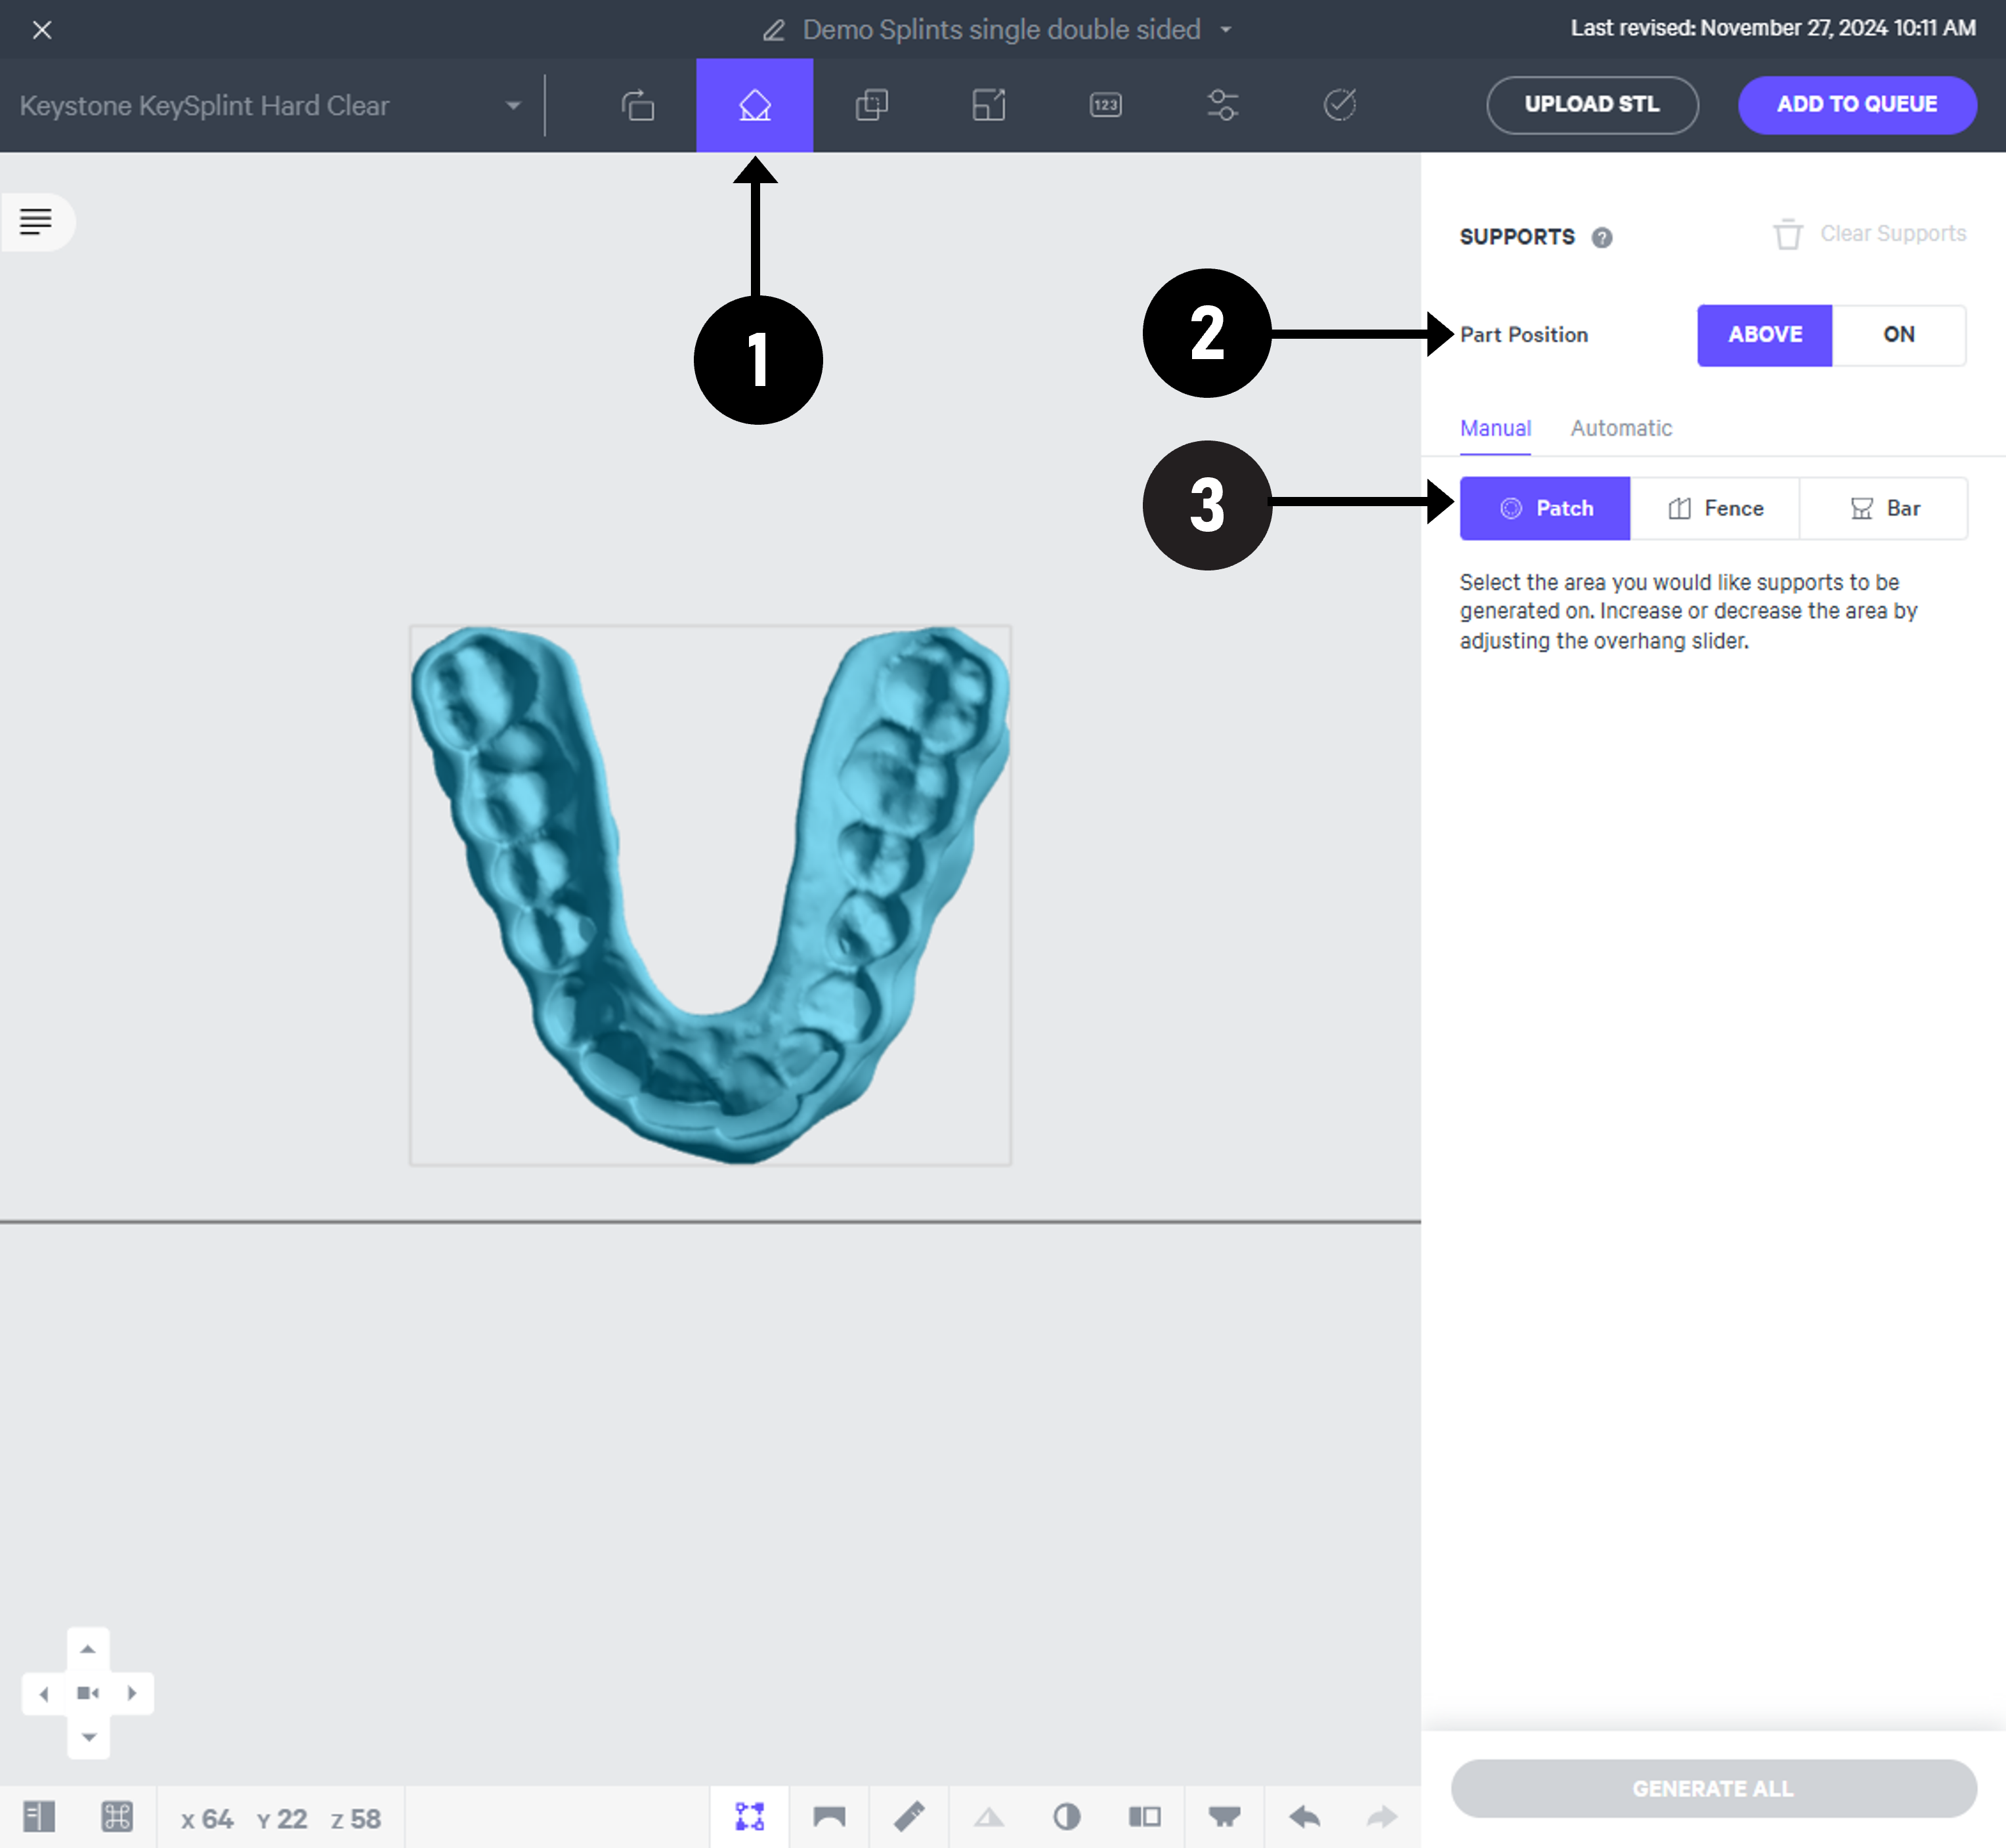Screen dimensions: 2006x1848
Task: Click the ADD TO QUEUE button
Action: coord(1857,105)
